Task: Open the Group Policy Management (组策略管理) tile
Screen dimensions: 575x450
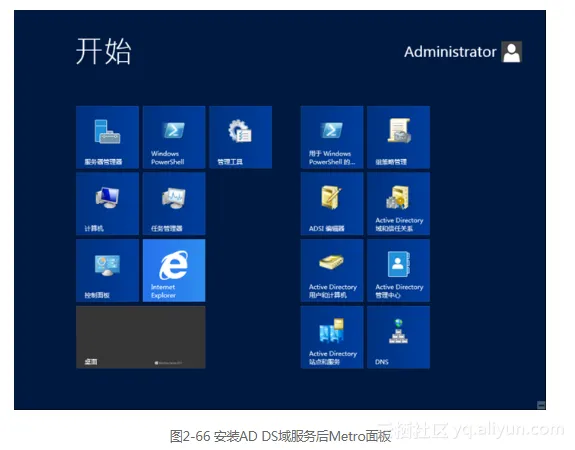Action: click(x=399, y=137)
